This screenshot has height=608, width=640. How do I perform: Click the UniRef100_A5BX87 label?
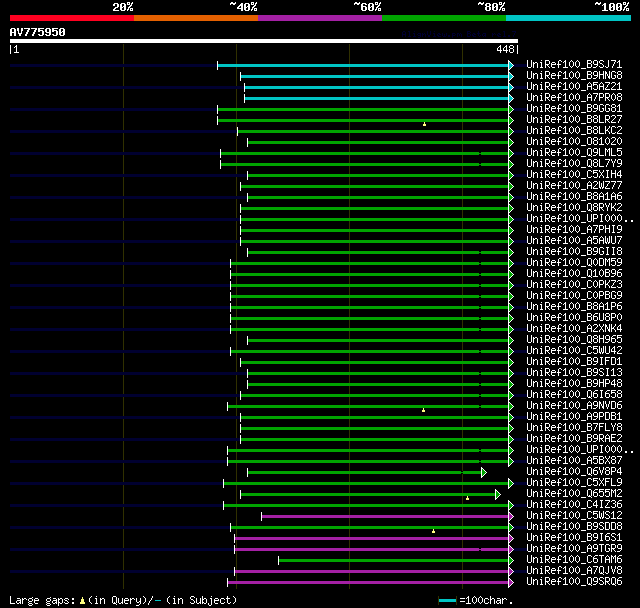tap(574, 461)
